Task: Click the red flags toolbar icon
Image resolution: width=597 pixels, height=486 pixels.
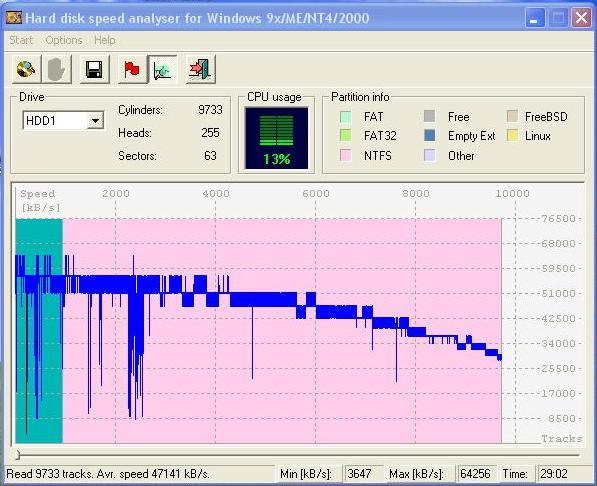Action: 132,69
